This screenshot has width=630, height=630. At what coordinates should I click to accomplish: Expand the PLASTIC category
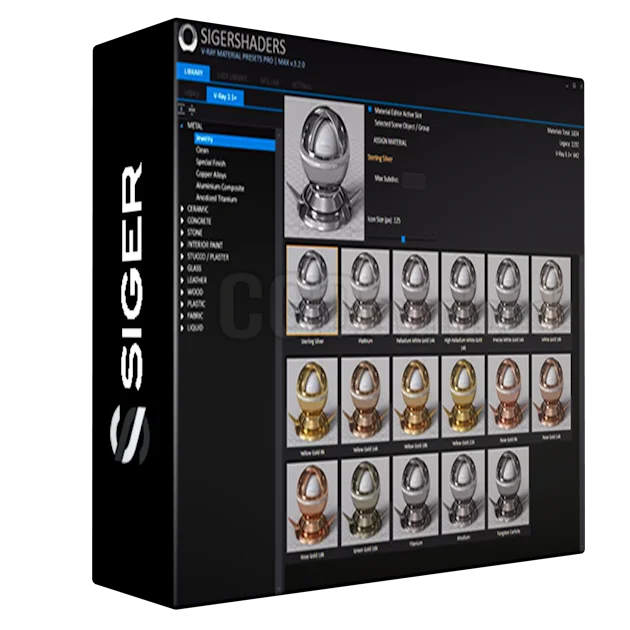pos(182,304)
